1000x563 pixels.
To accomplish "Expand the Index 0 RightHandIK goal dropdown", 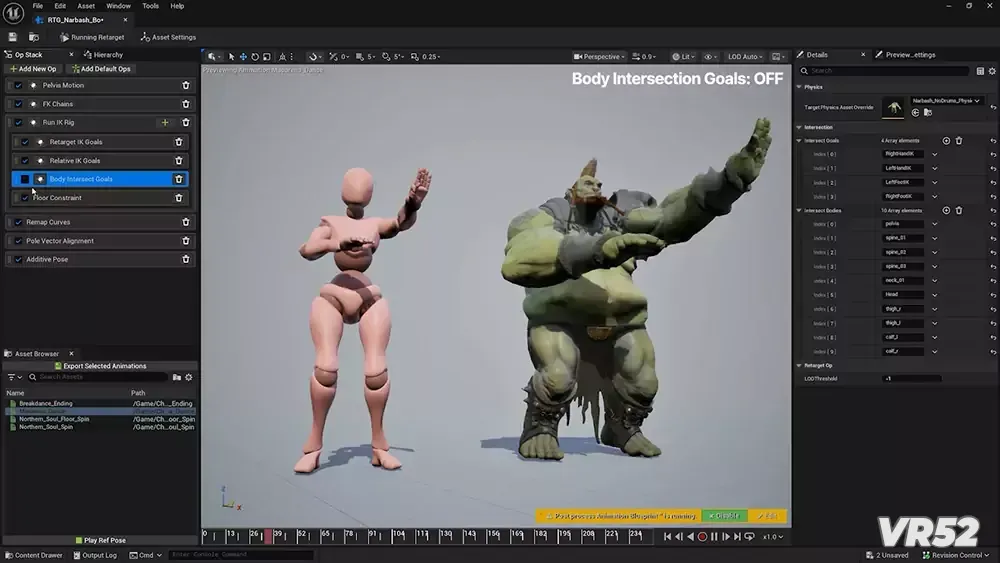I will [934, 154].
